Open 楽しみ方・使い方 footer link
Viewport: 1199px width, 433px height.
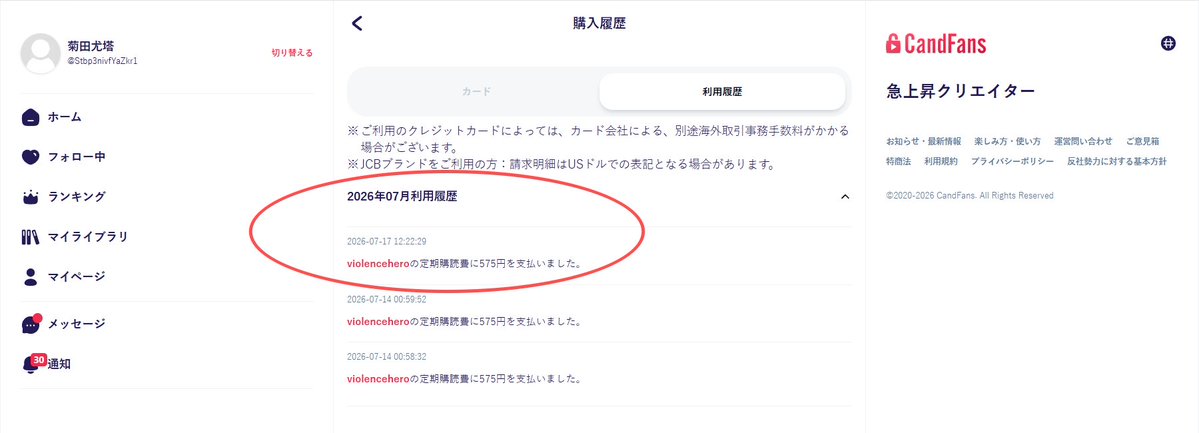(x=1008, y=142)
